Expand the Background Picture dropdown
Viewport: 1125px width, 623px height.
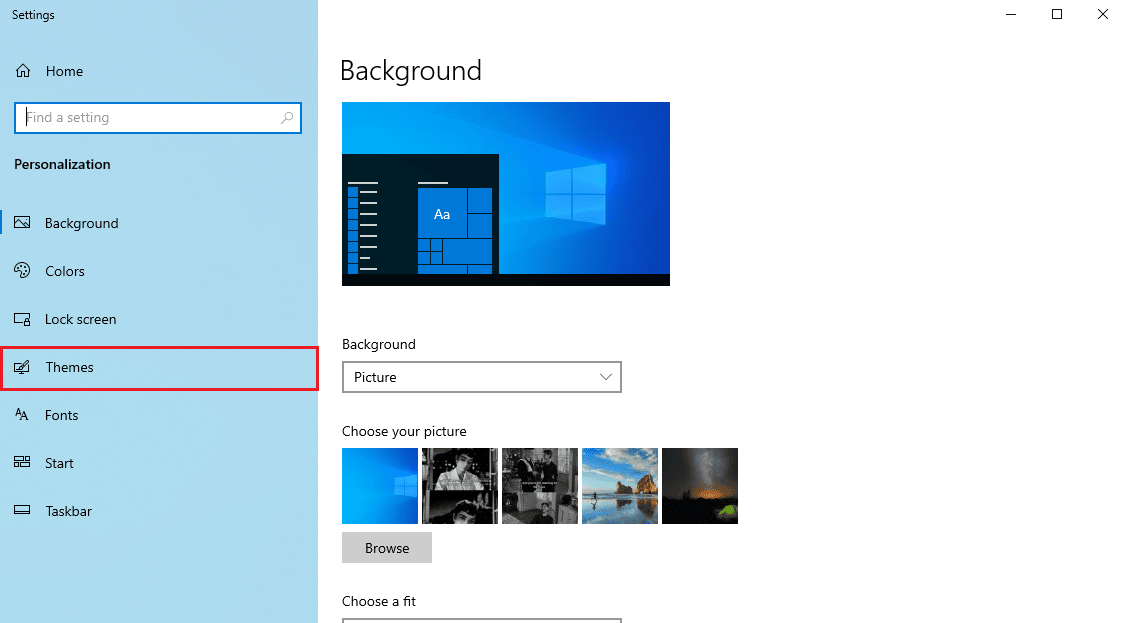[x=481, y=377]
